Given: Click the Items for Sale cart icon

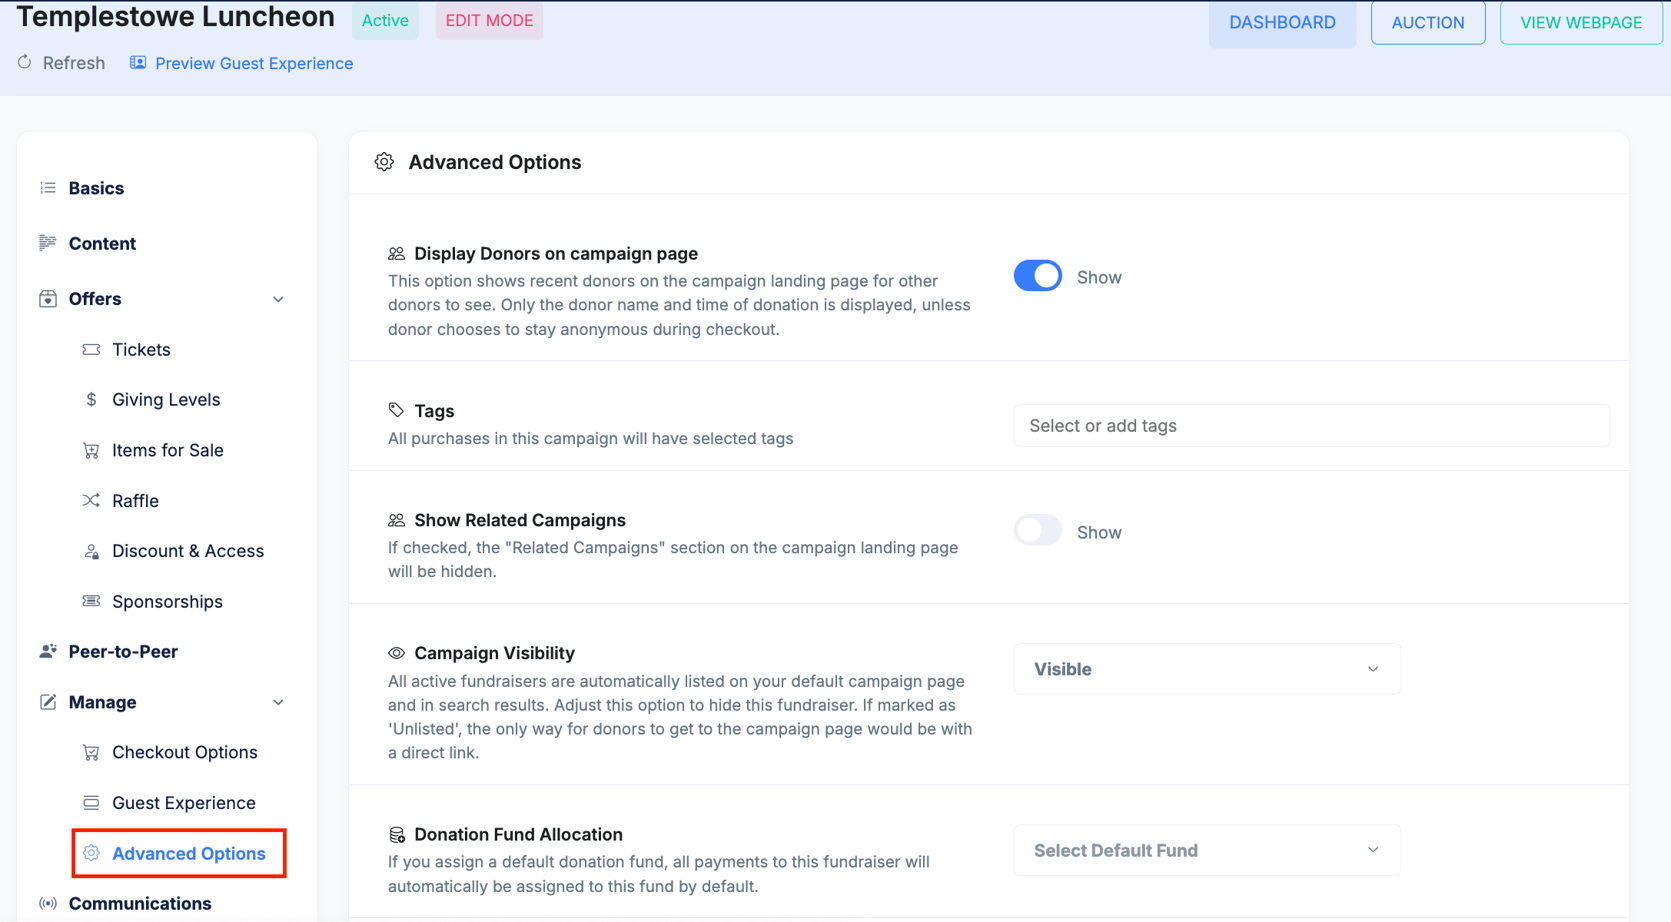Looking at the screenshot, I should point(91,451).
